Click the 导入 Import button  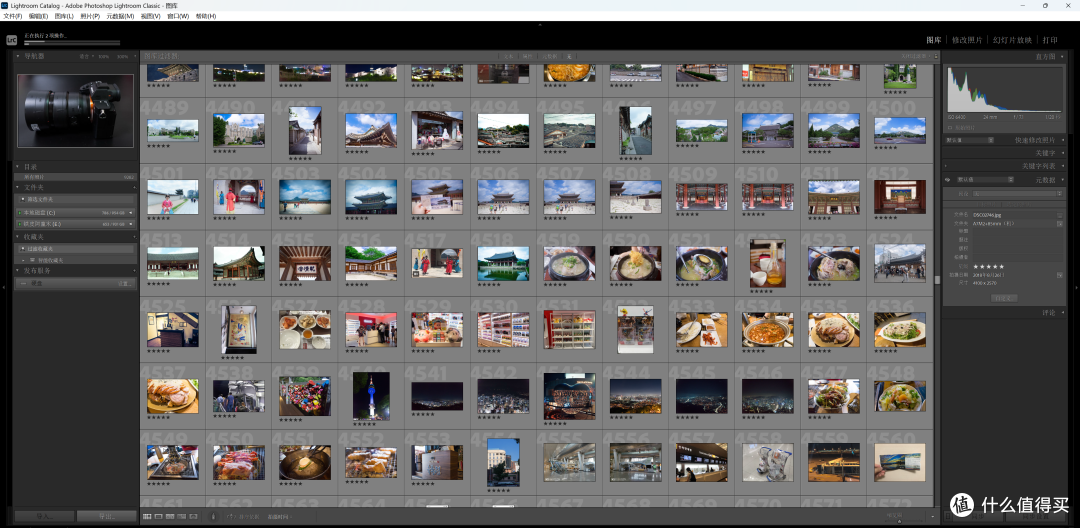(x=45, y=516)
